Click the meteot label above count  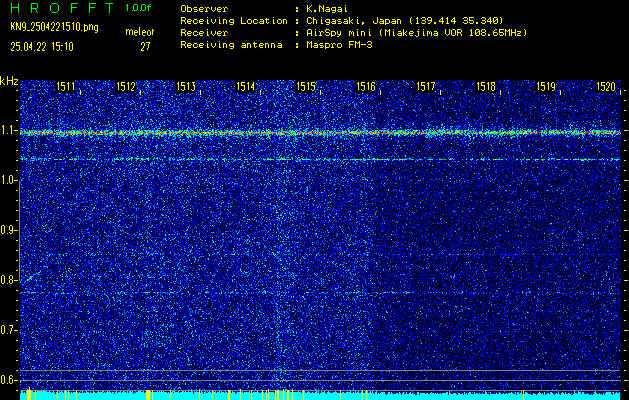pos(140,32)
